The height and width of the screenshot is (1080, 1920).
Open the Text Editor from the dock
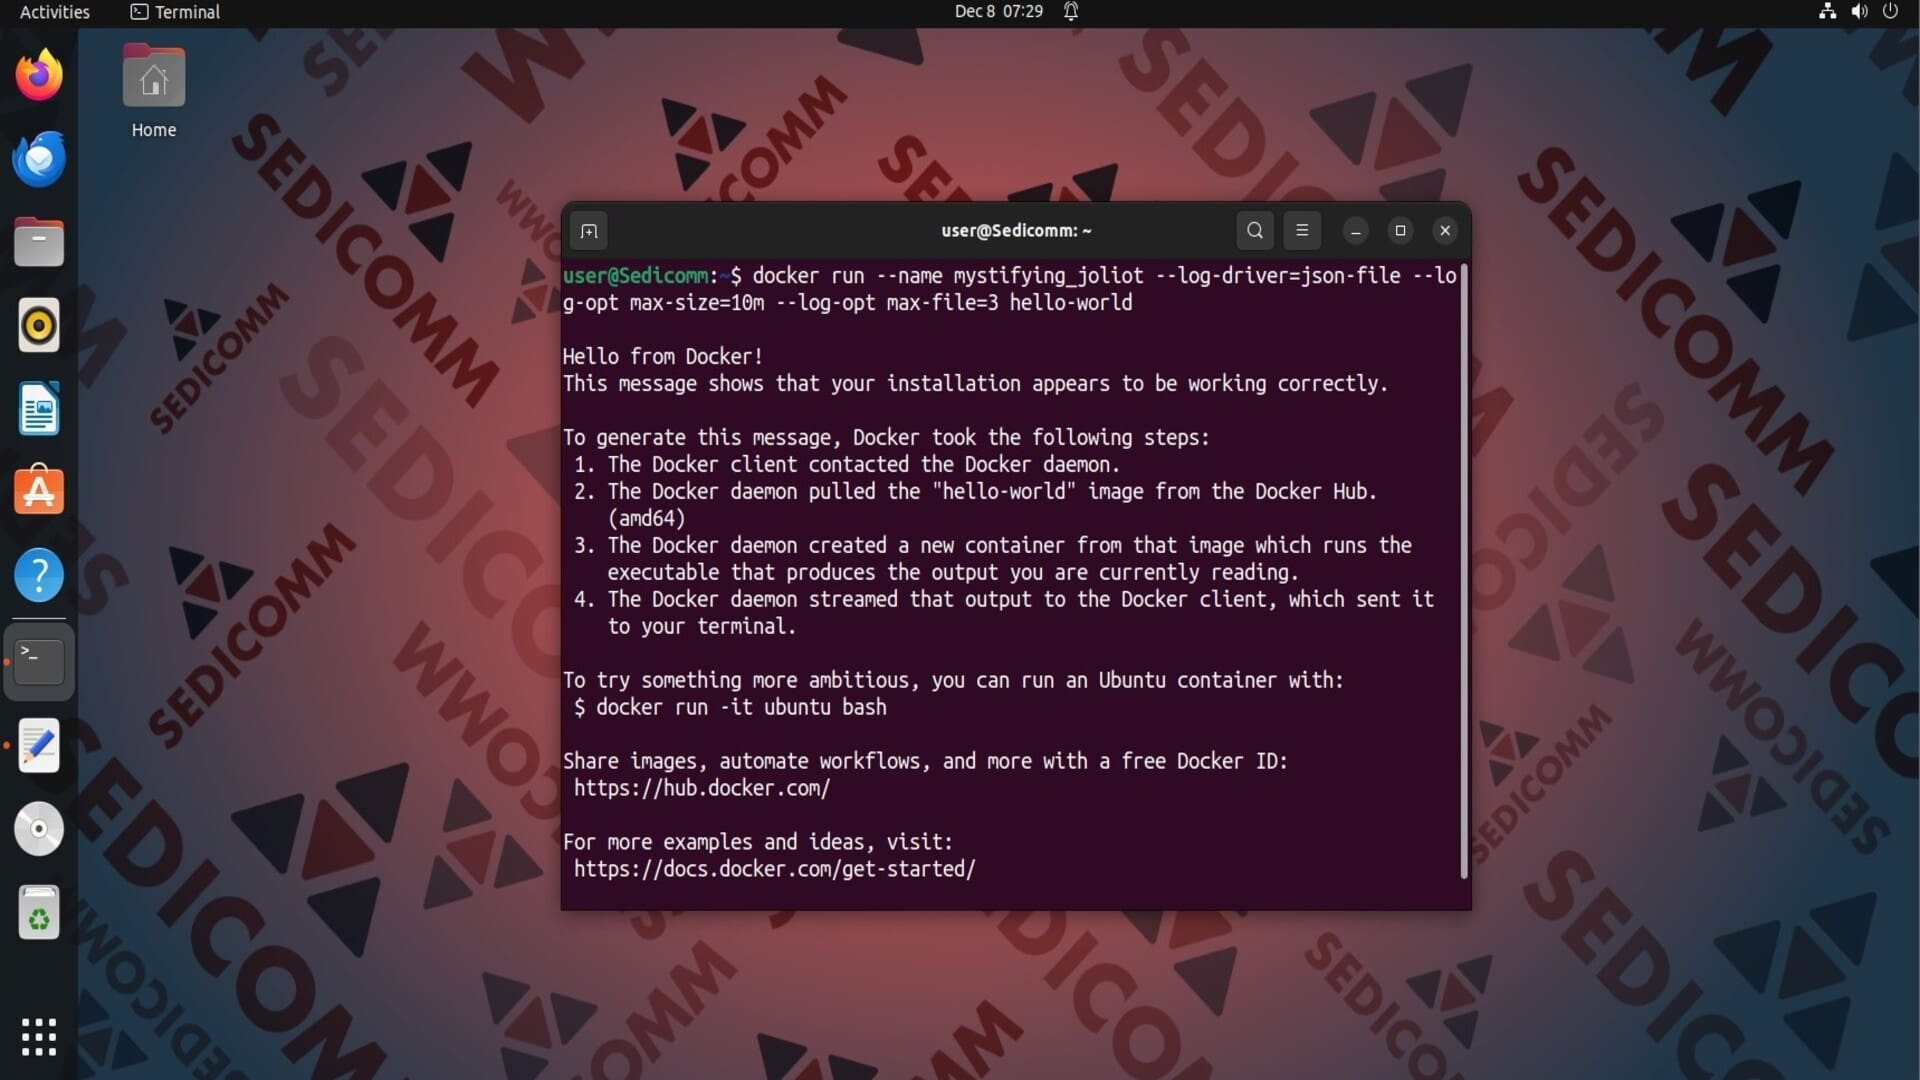coord(39,746)
